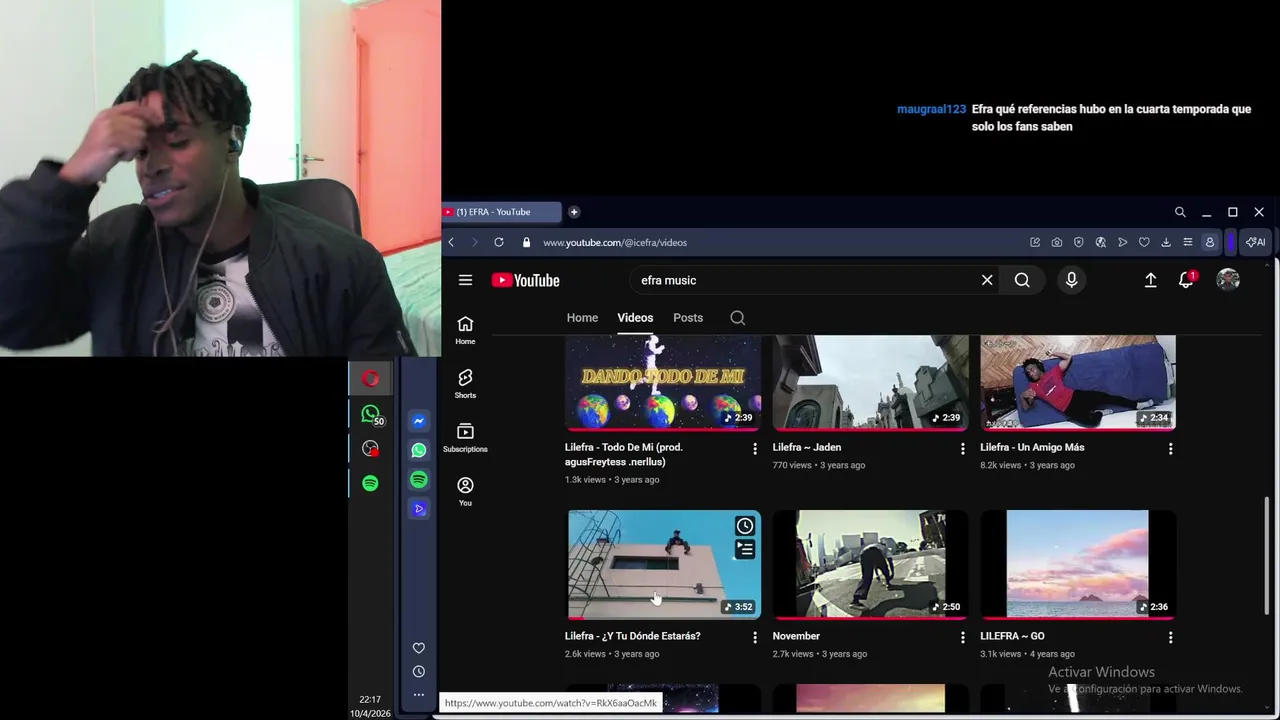Viewport: 1280px width, 720px height.
Task: Open the Opera profile icon
Action: pyautogui.click(x=1209, y=242)
